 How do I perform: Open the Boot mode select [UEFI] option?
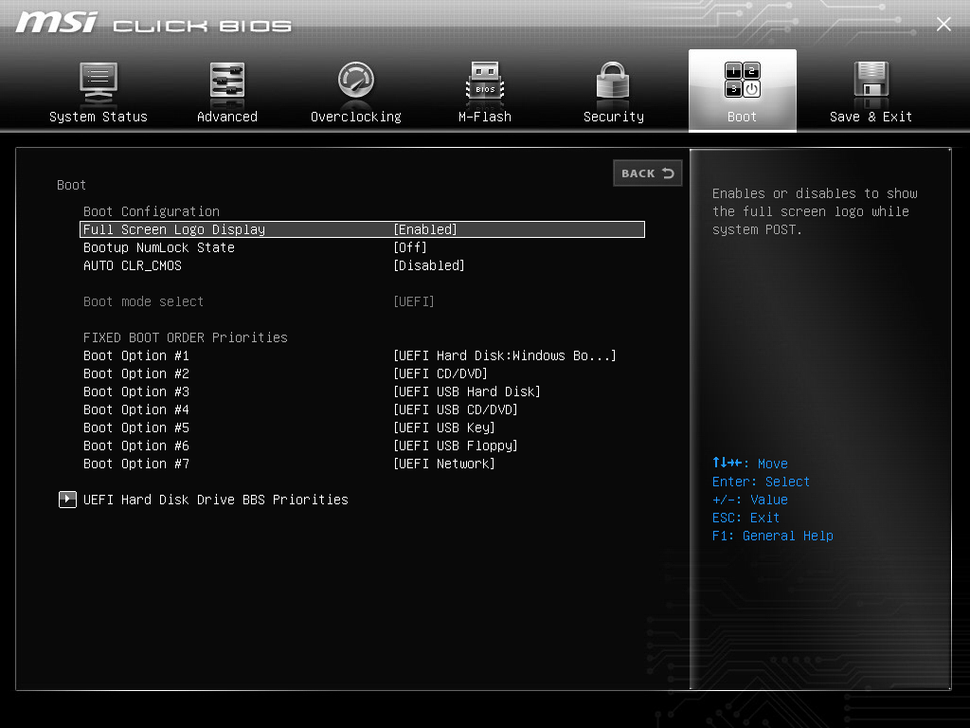(x=414, y=302)
